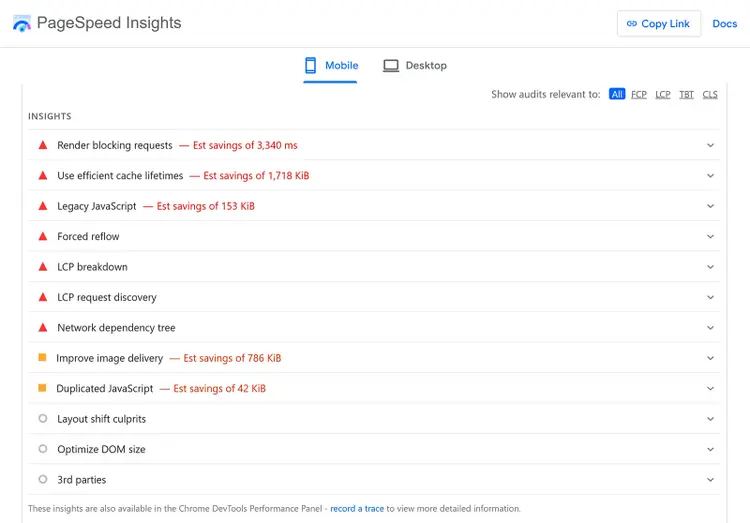Click the red triangle beside Legacy JavaScript
This screenshot has height=523, width=750.
43,206
